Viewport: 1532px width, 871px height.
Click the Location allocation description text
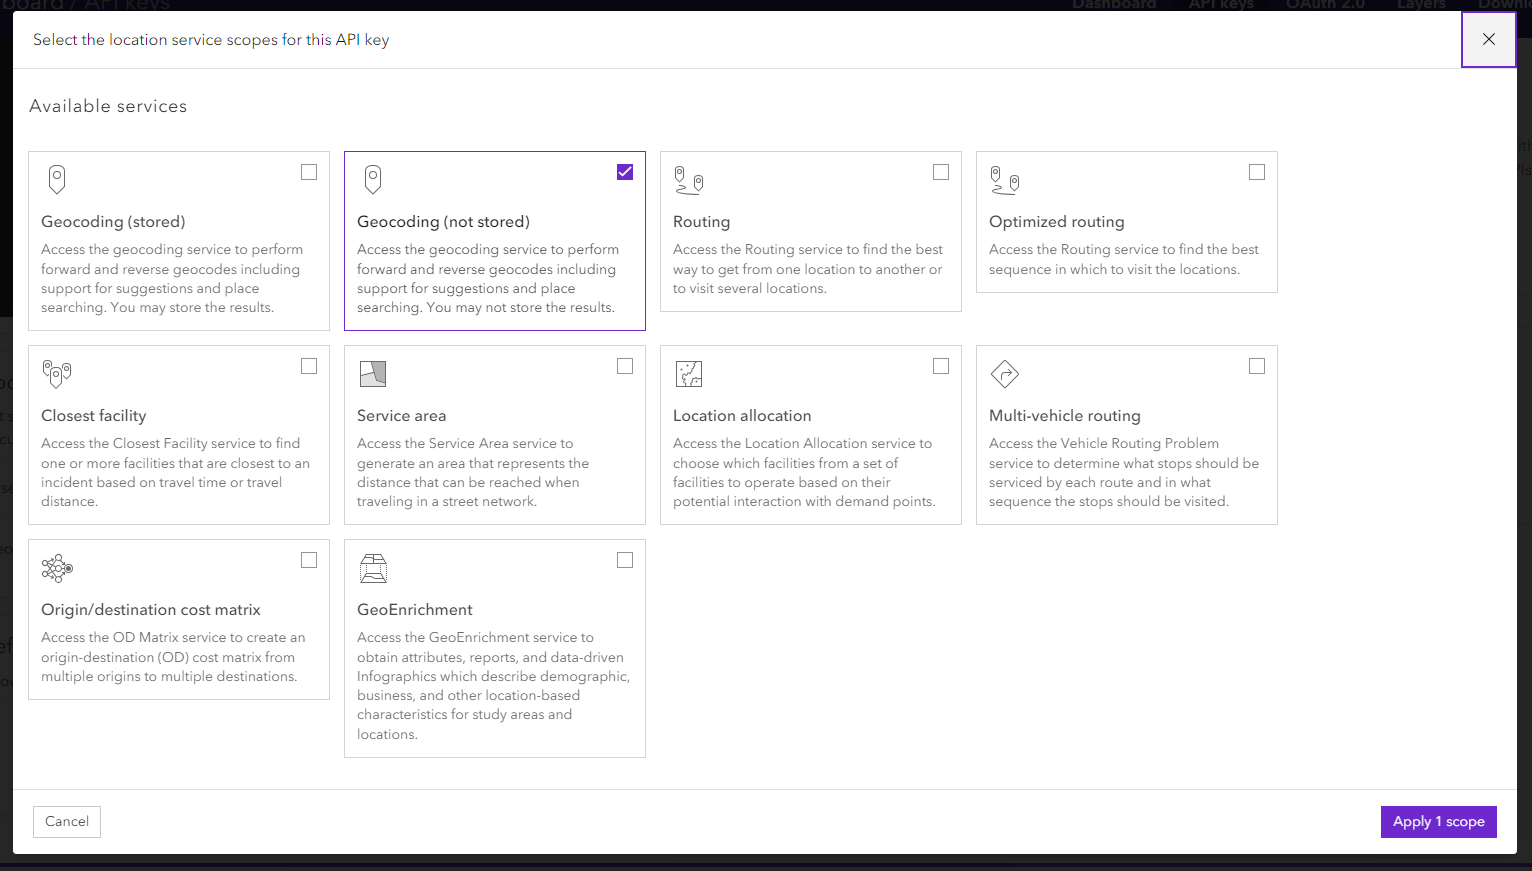coord(804,472)
